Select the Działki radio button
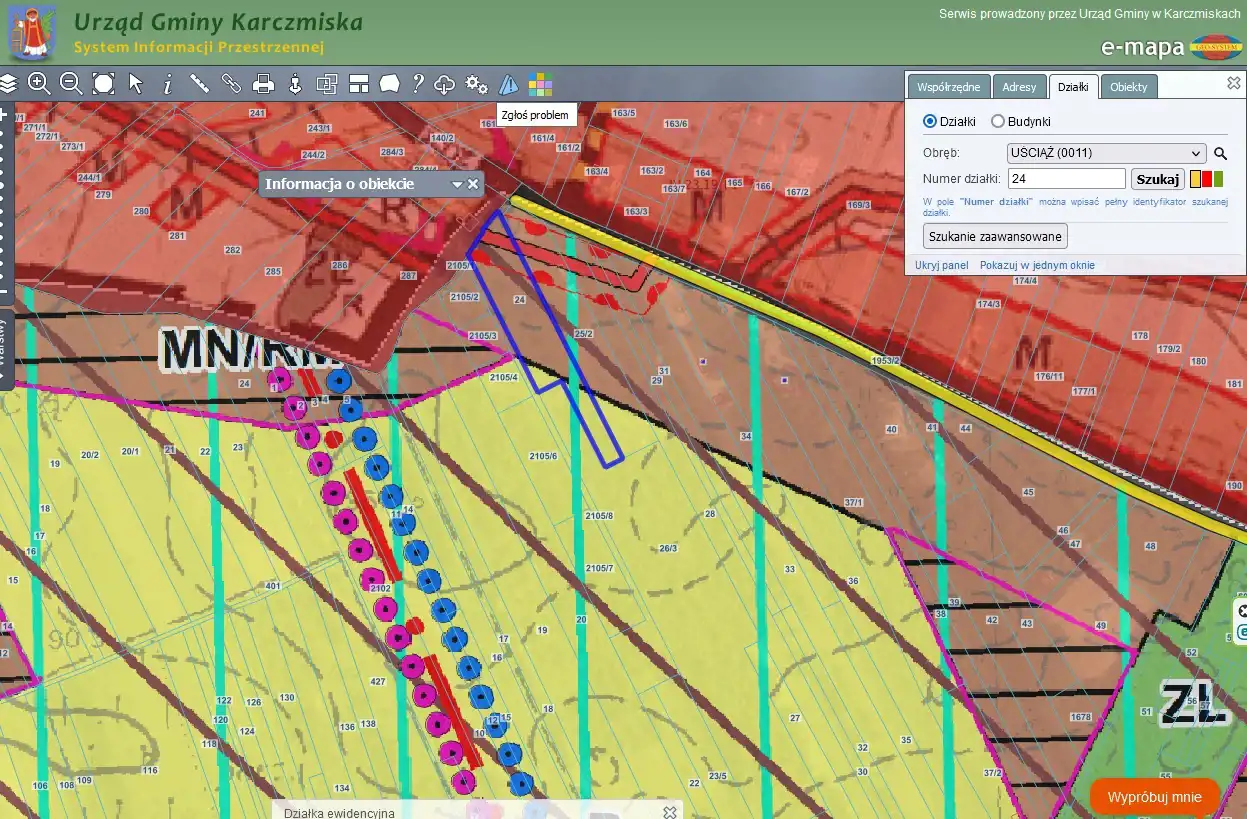The image size is (1247, 819). coord(930,121)
